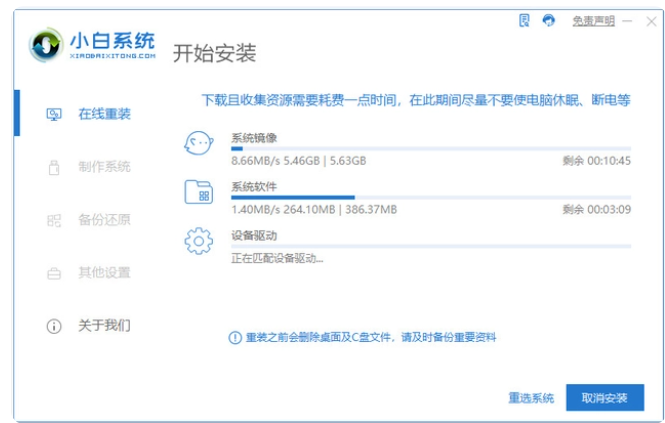This screenshot has width=665, height=423.
Task: Click the 开始安装 heading
Action: [x=215, y=53]
